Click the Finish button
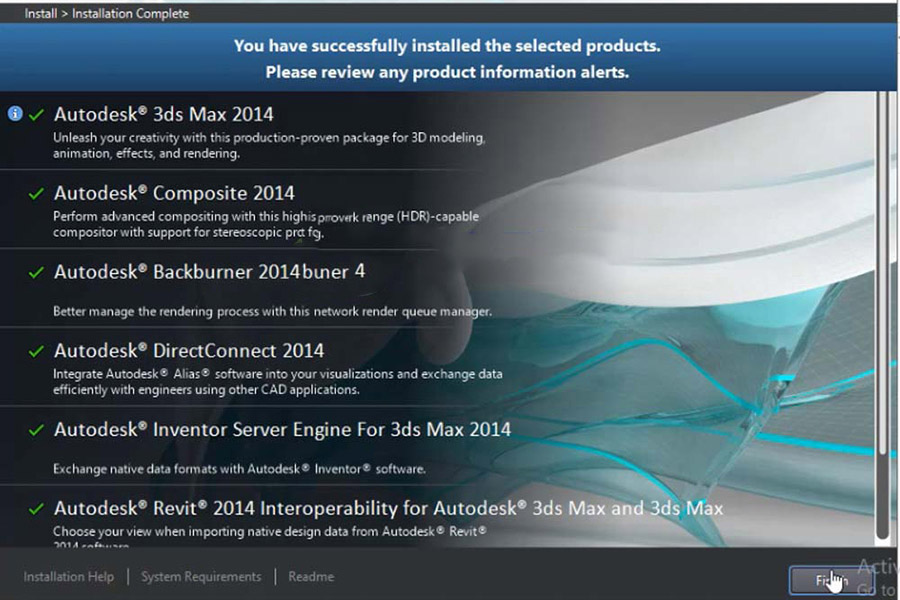Viewport: 900px width, 600px height. (x=831, y=580)
